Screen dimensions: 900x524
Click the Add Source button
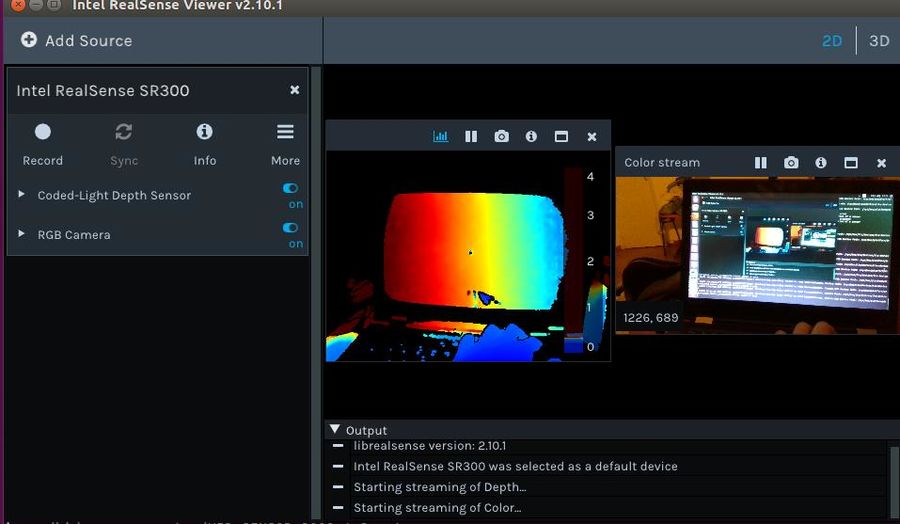click(77, 41)
